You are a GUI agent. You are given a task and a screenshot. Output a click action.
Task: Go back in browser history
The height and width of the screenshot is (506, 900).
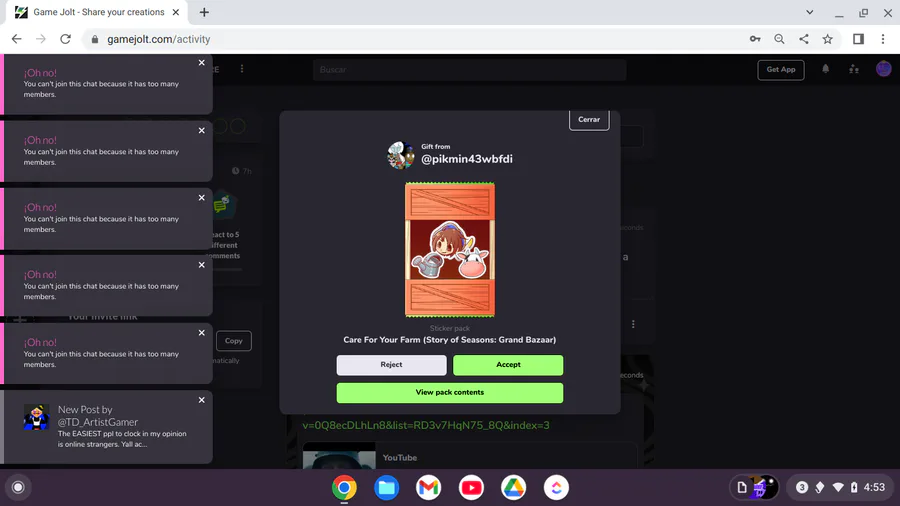(16, 39)
